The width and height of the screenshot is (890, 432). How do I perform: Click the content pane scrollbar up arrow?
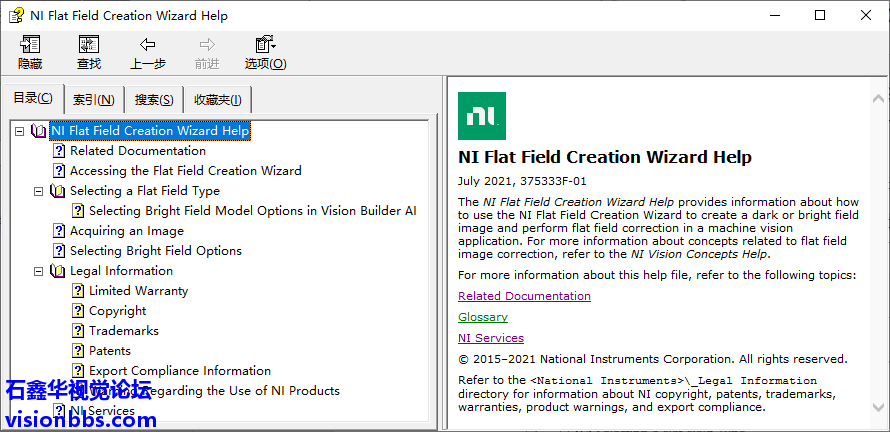(878, 98)
